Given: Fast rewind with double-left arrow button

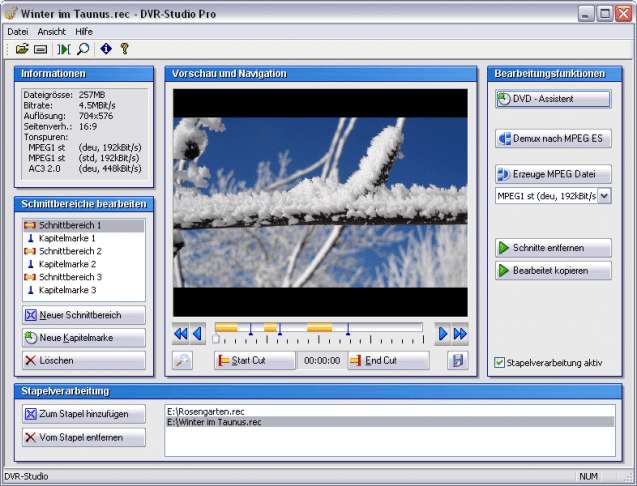Looking at the screenshot, I should [x=181, y=334].
